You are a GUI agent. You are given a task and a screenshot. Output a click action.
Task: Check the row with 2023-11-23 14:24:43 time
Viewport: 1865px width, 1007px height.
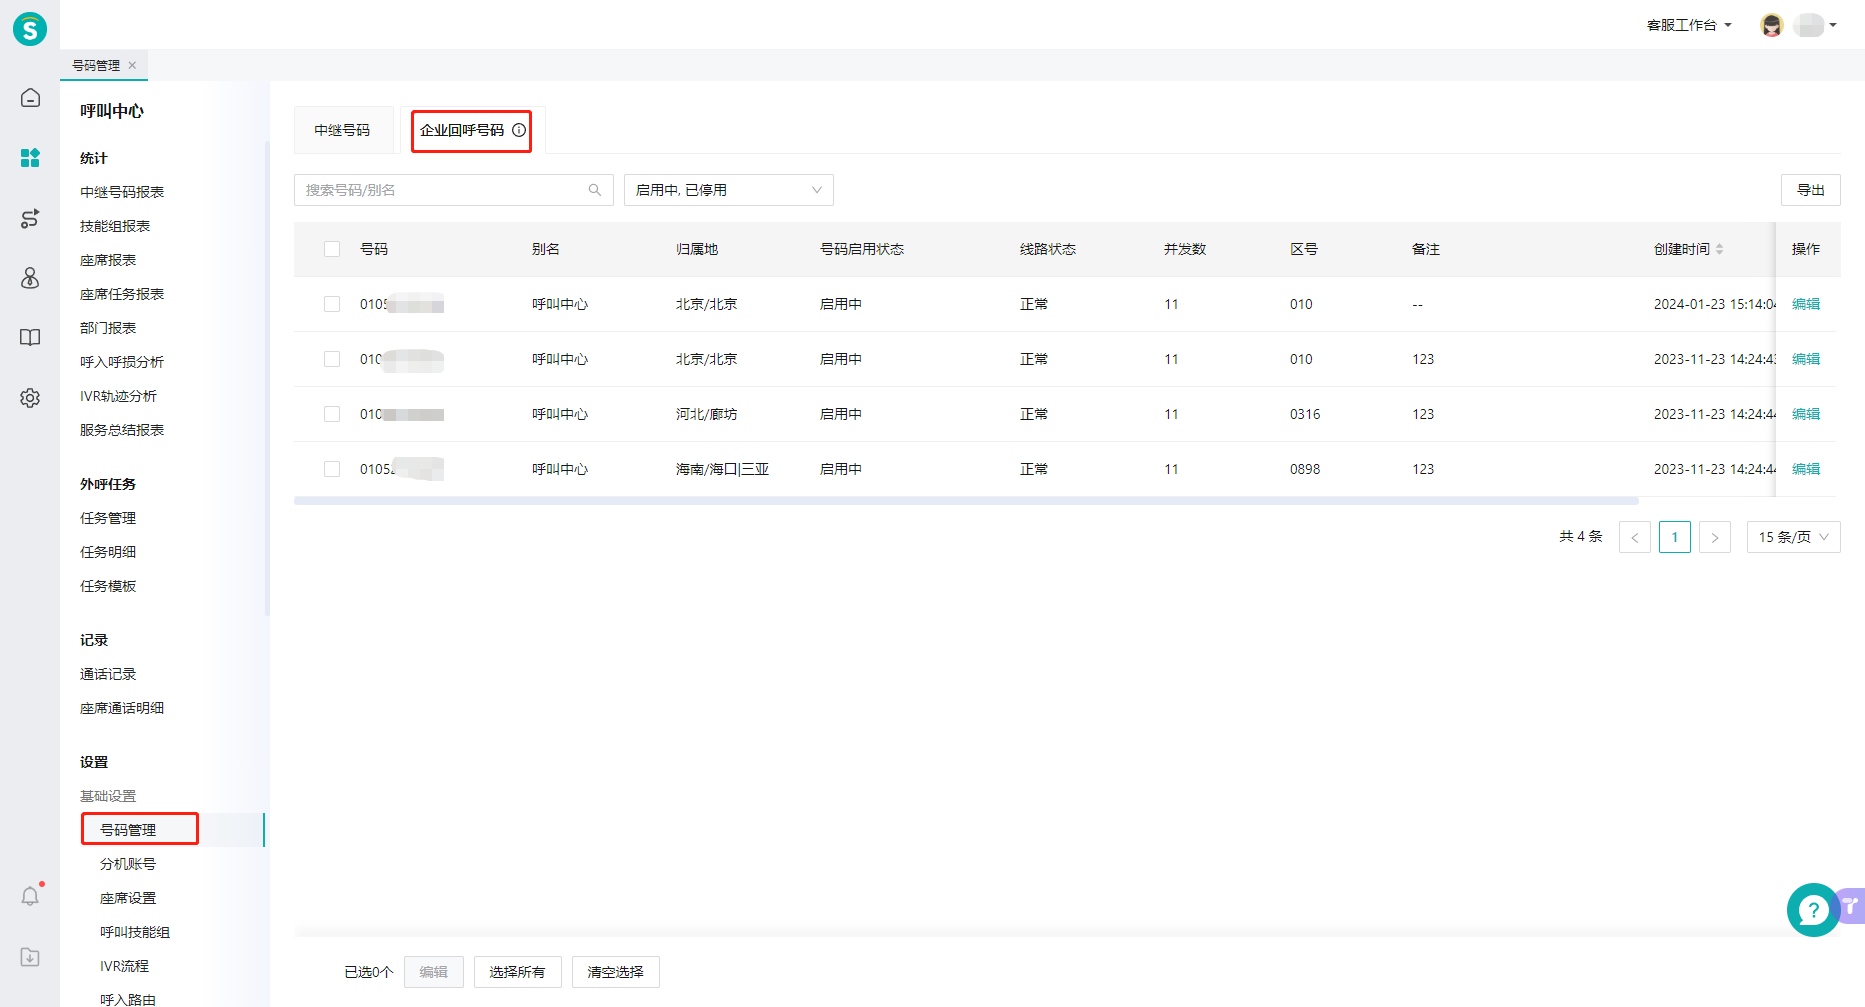point(332,359)
